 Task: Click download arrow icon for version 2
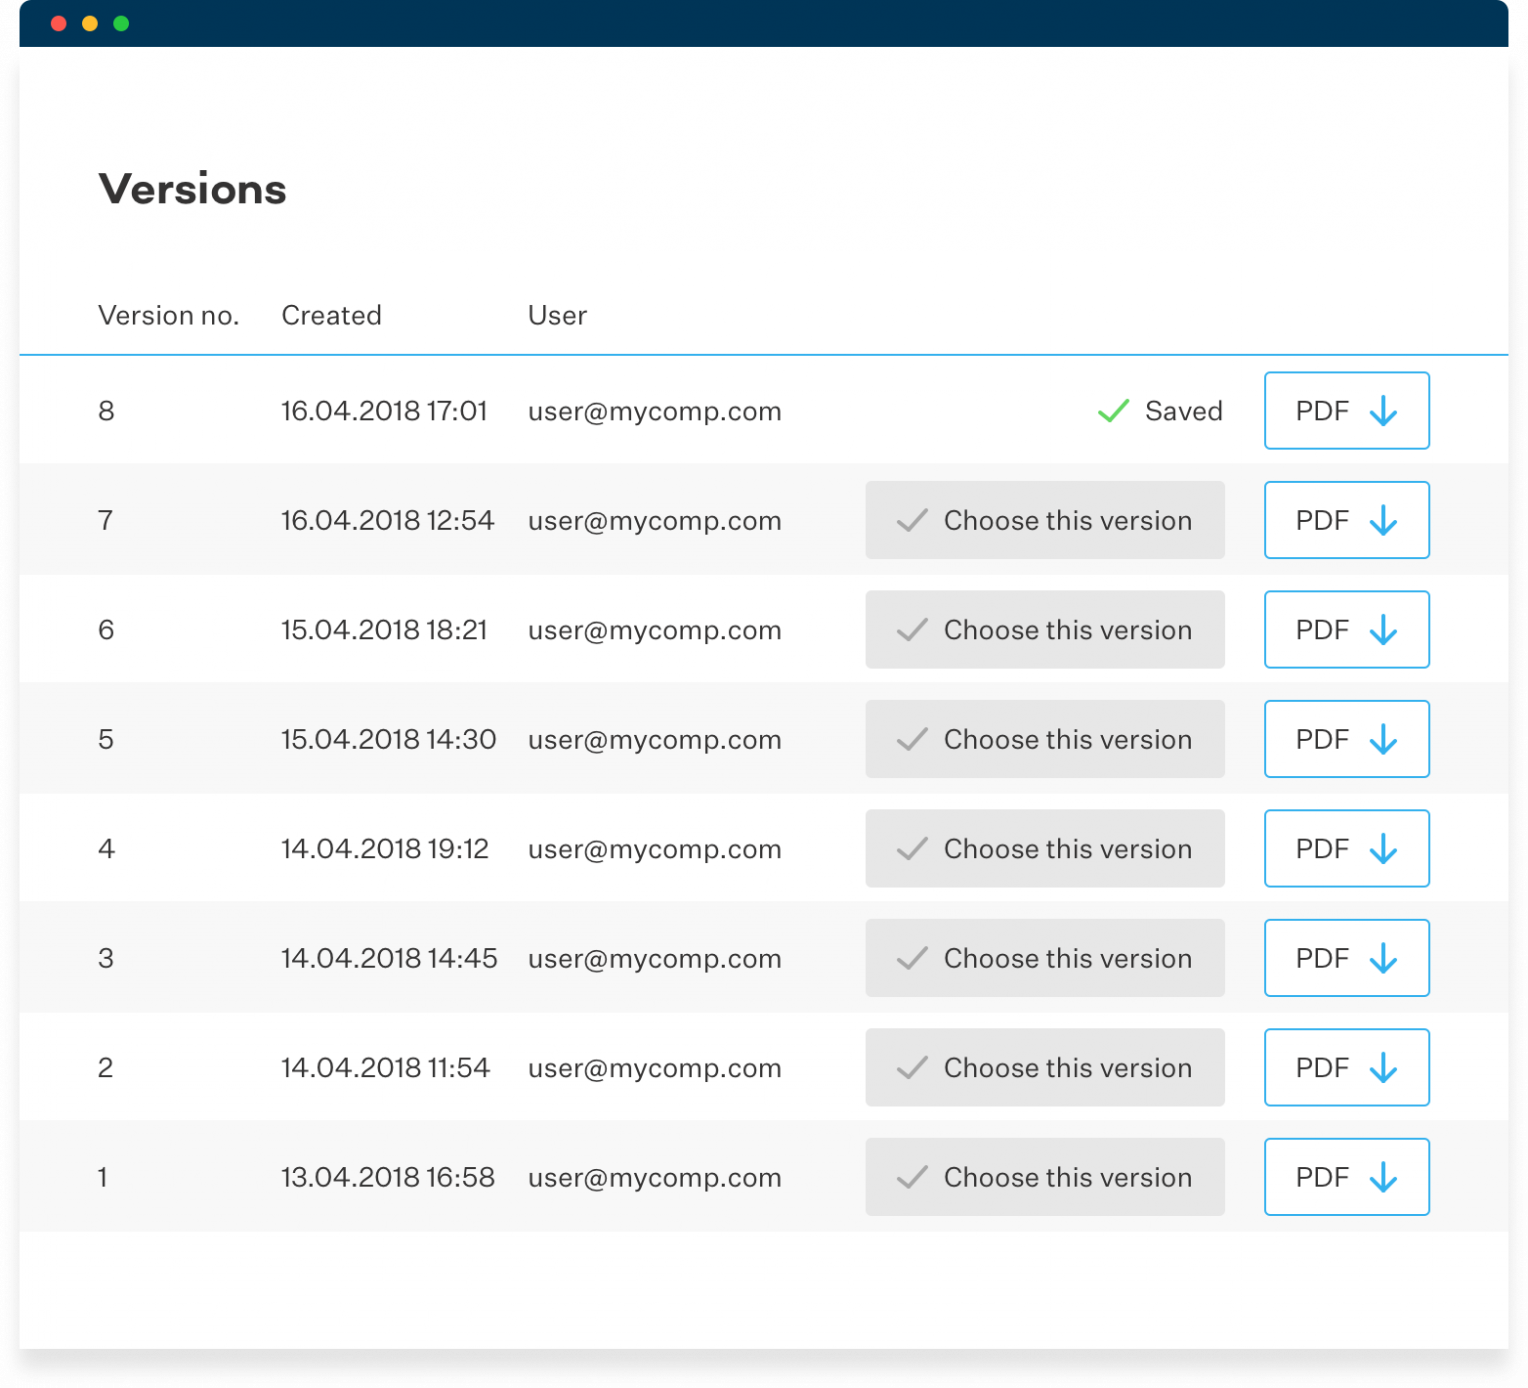1383,1068
